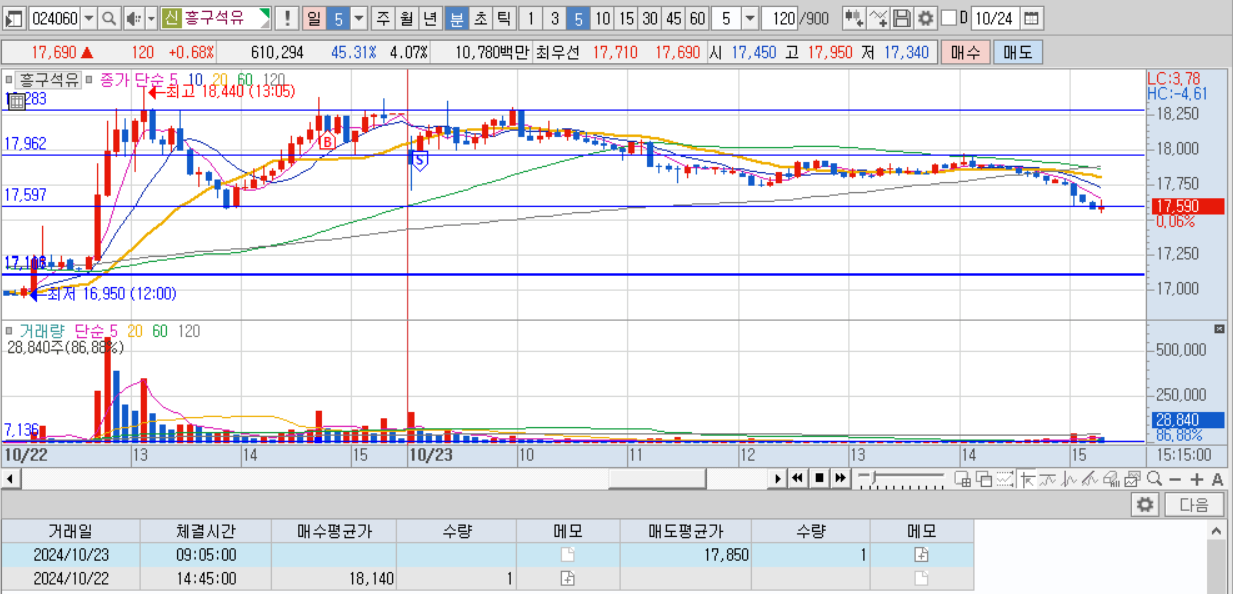
Task: Open the sell memo icon in 10/23 row
Action: [921, 555]
